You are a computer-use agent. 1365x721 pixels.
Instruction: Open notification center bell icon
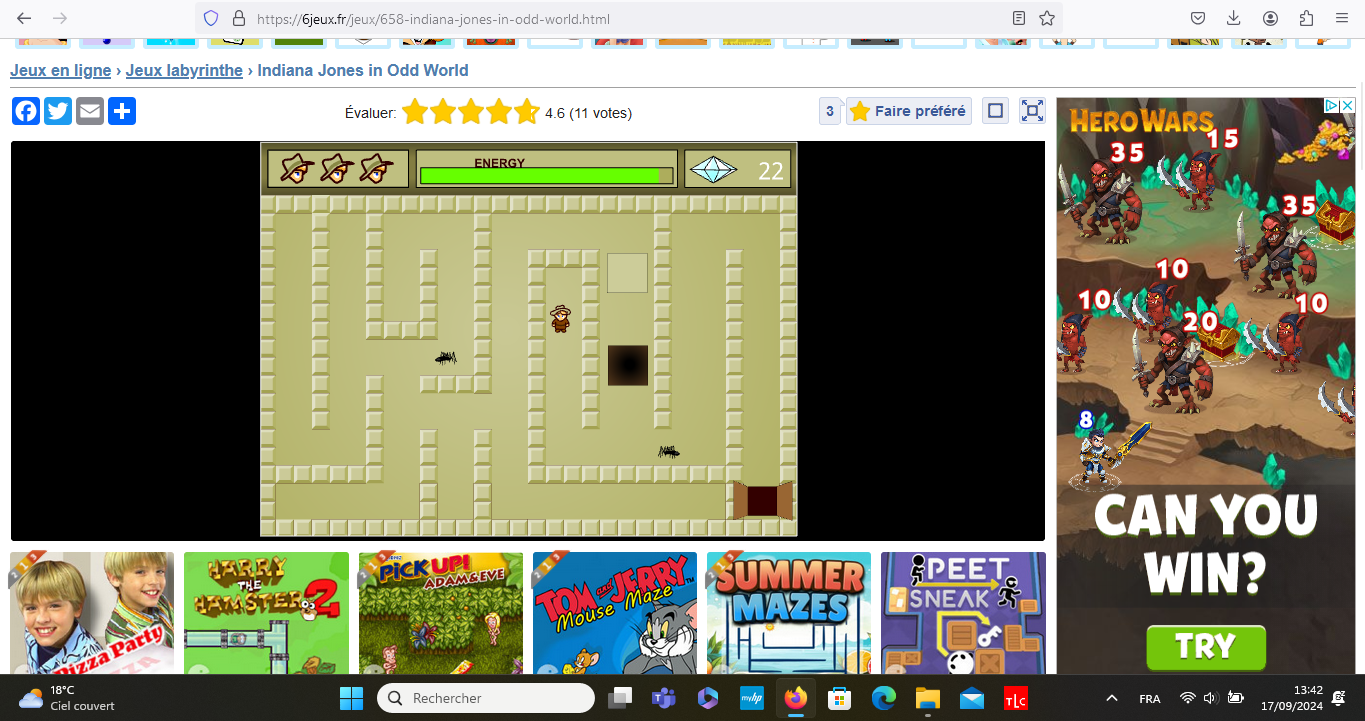(x=1339, y=698)
